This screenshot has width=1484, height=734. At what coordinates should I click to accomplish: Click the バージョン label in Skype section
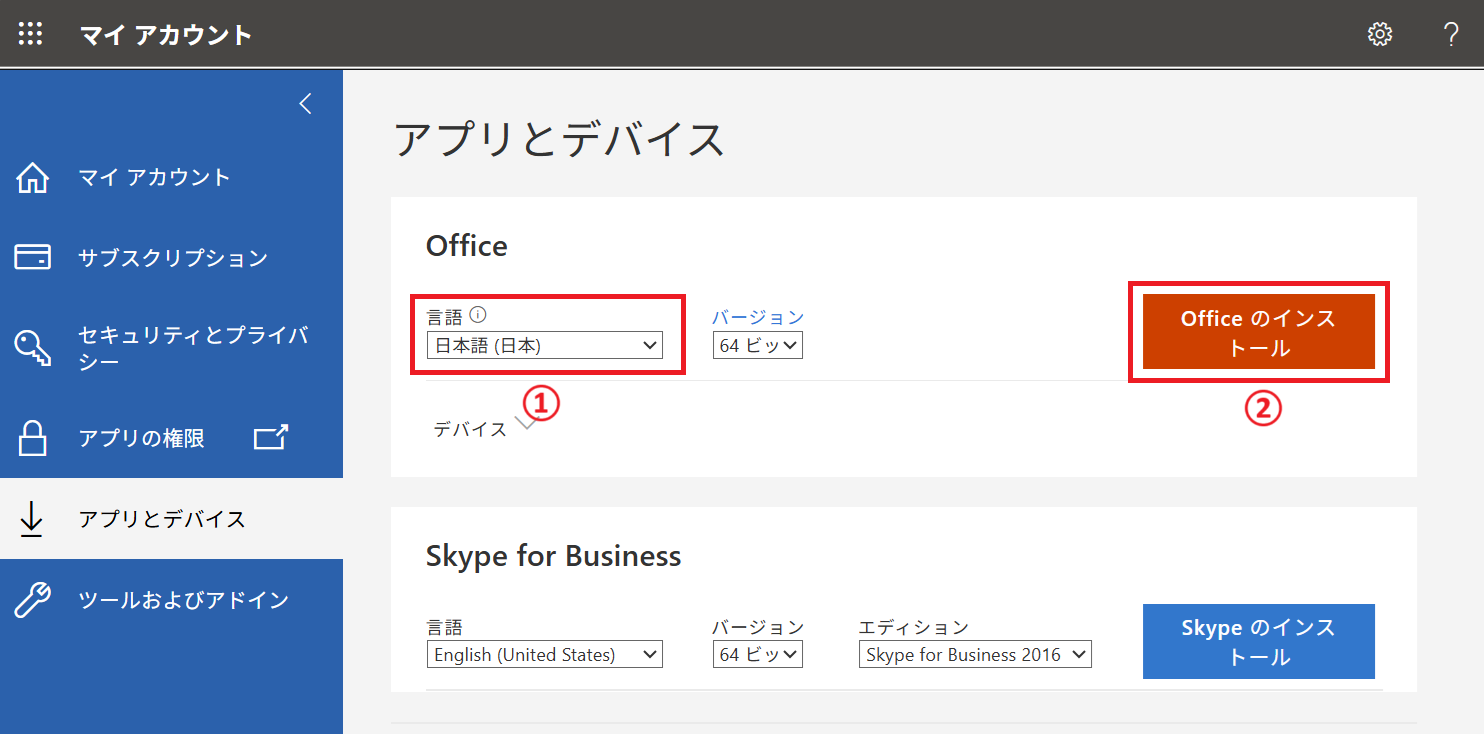758,627
